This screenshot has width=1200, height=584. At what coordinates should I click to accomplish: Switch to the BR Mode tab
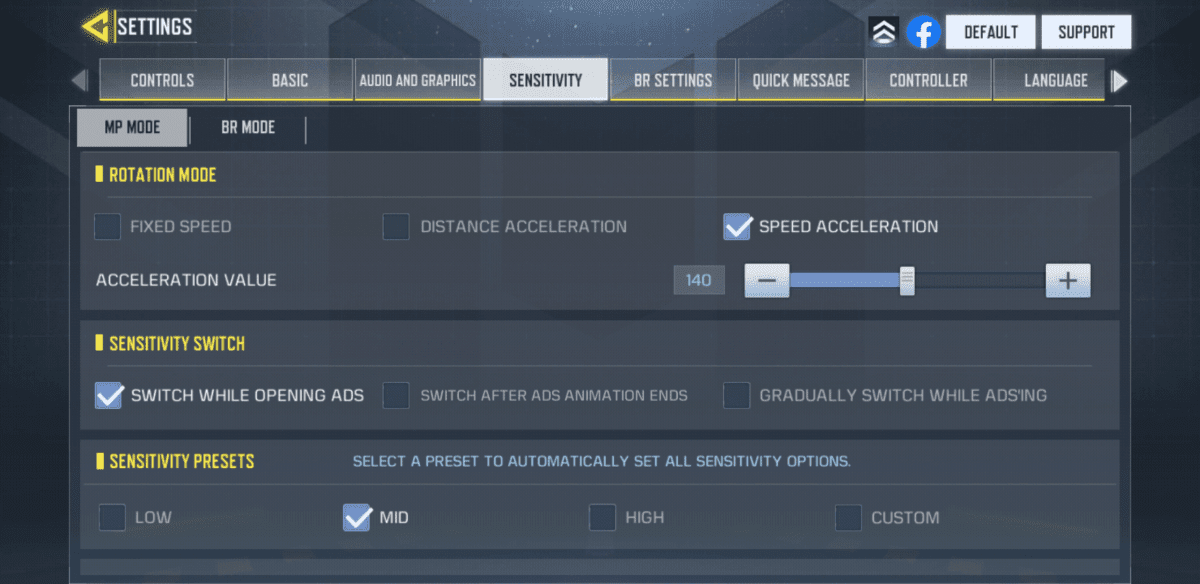(248, 128)
